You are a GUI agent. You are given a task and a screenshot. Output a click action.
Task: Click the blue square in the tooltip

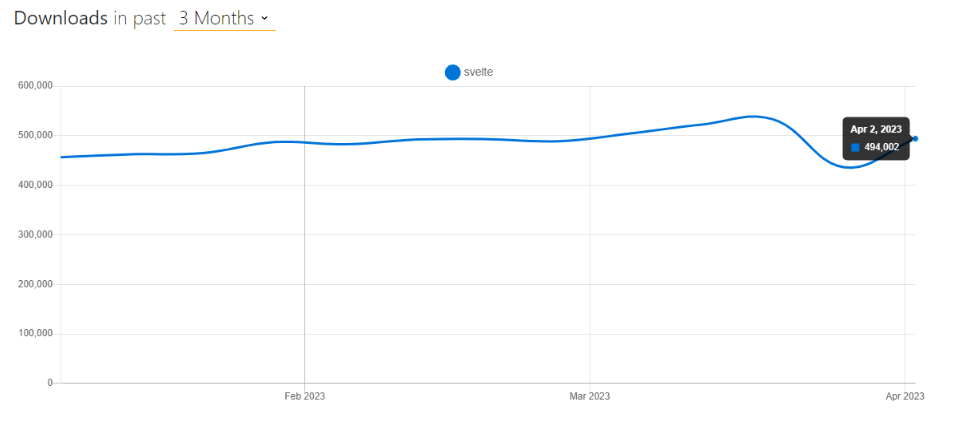855,147
